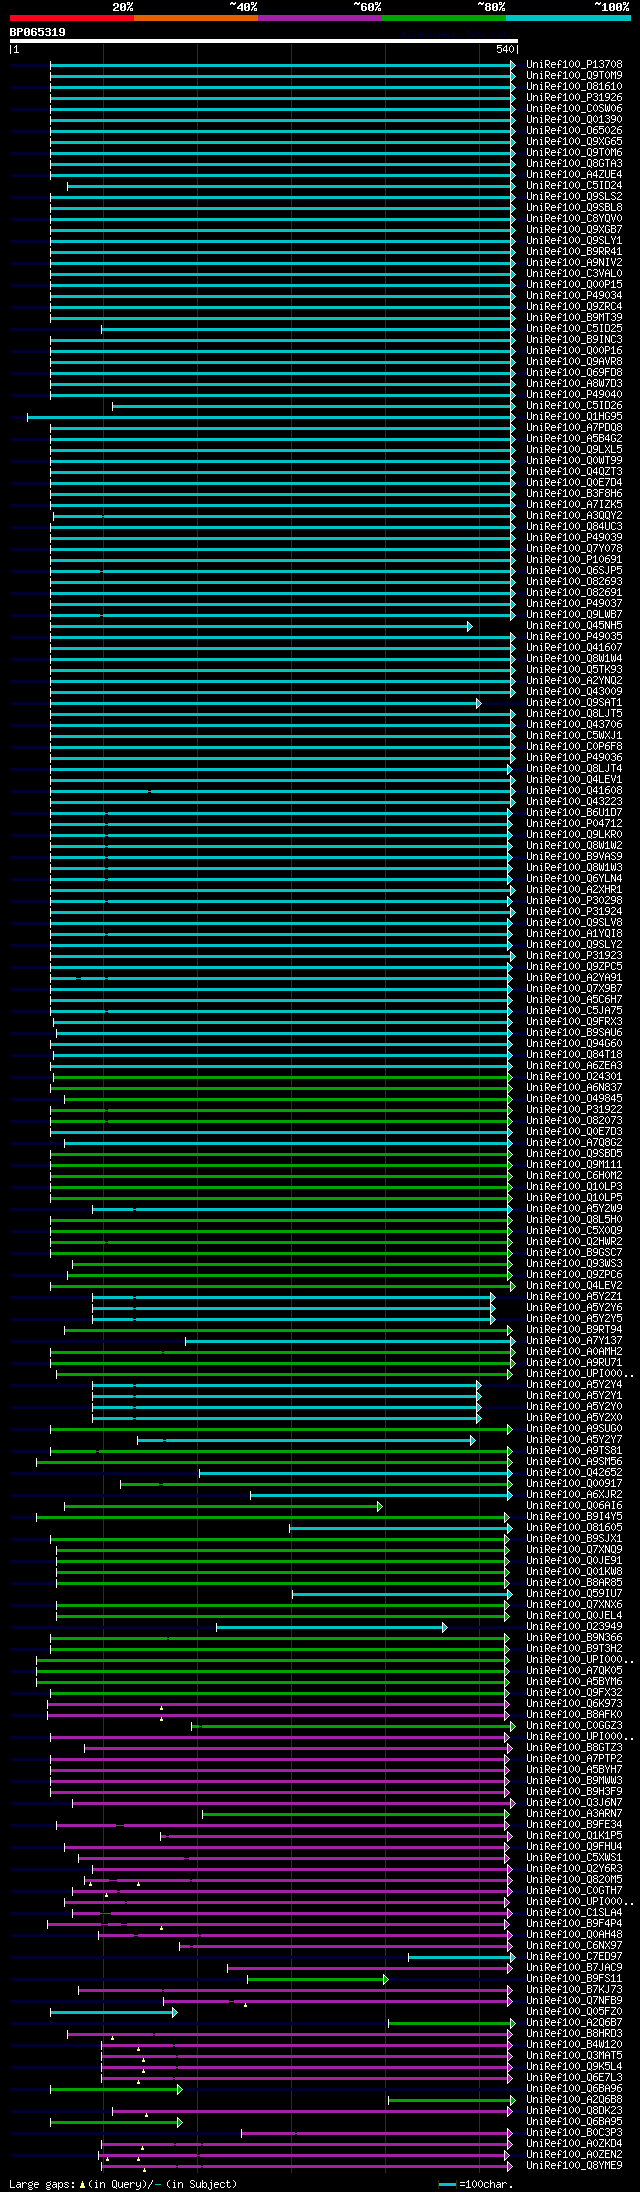
Task: Open hit UniRef100_P13708
Action: [574, 65]
